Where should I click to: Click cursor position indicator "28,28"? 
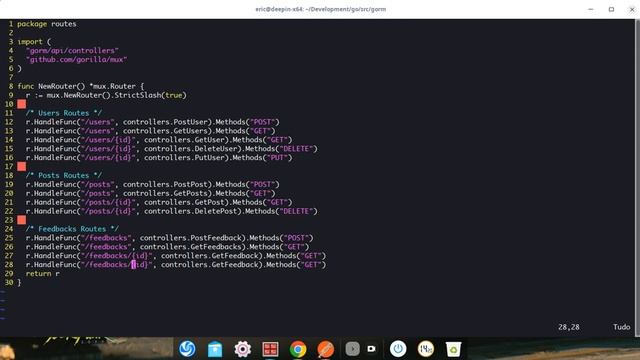click(569, 327)
